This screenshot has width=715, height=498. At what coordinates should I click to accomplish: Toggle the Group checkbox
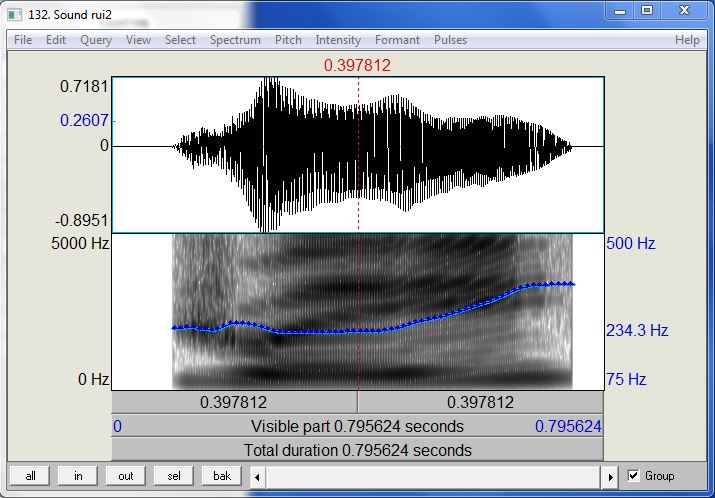[x=633, y=476]
